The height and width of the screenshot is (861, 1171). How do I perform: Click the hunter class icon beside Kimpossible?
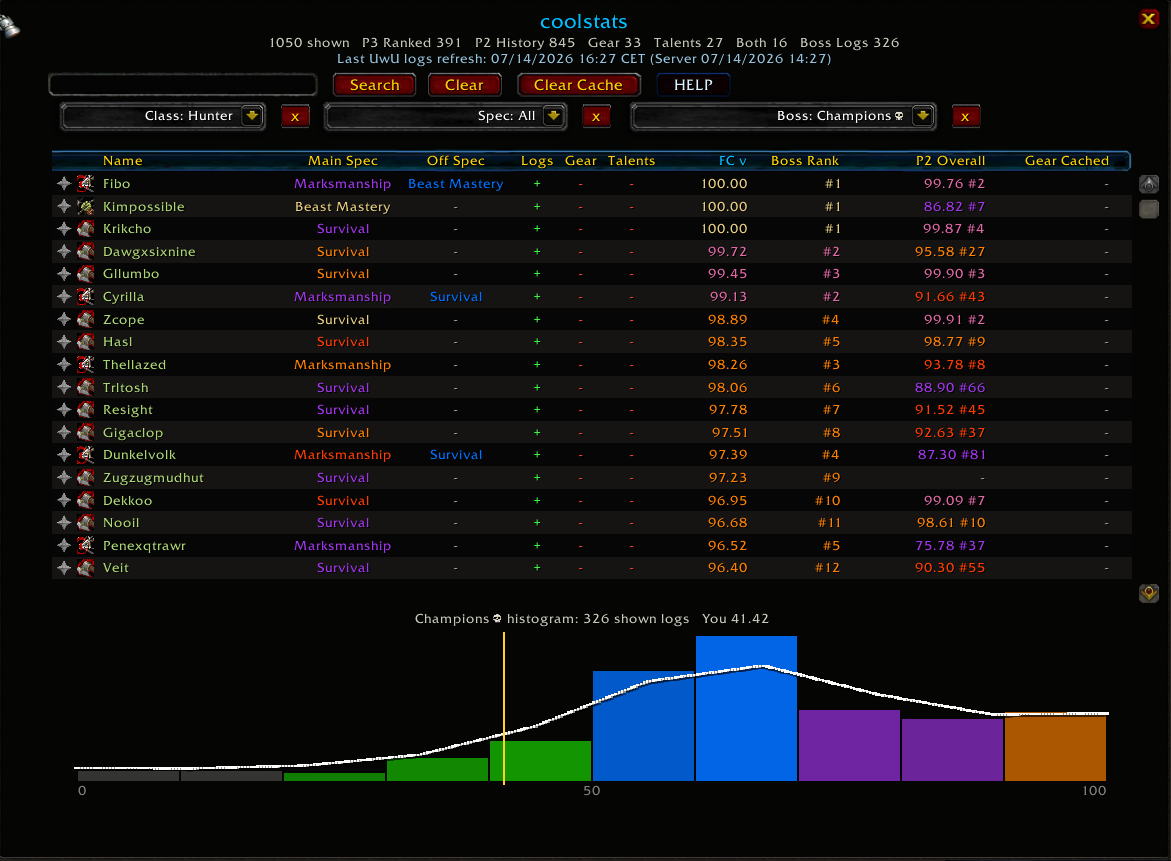click(86, 206)
